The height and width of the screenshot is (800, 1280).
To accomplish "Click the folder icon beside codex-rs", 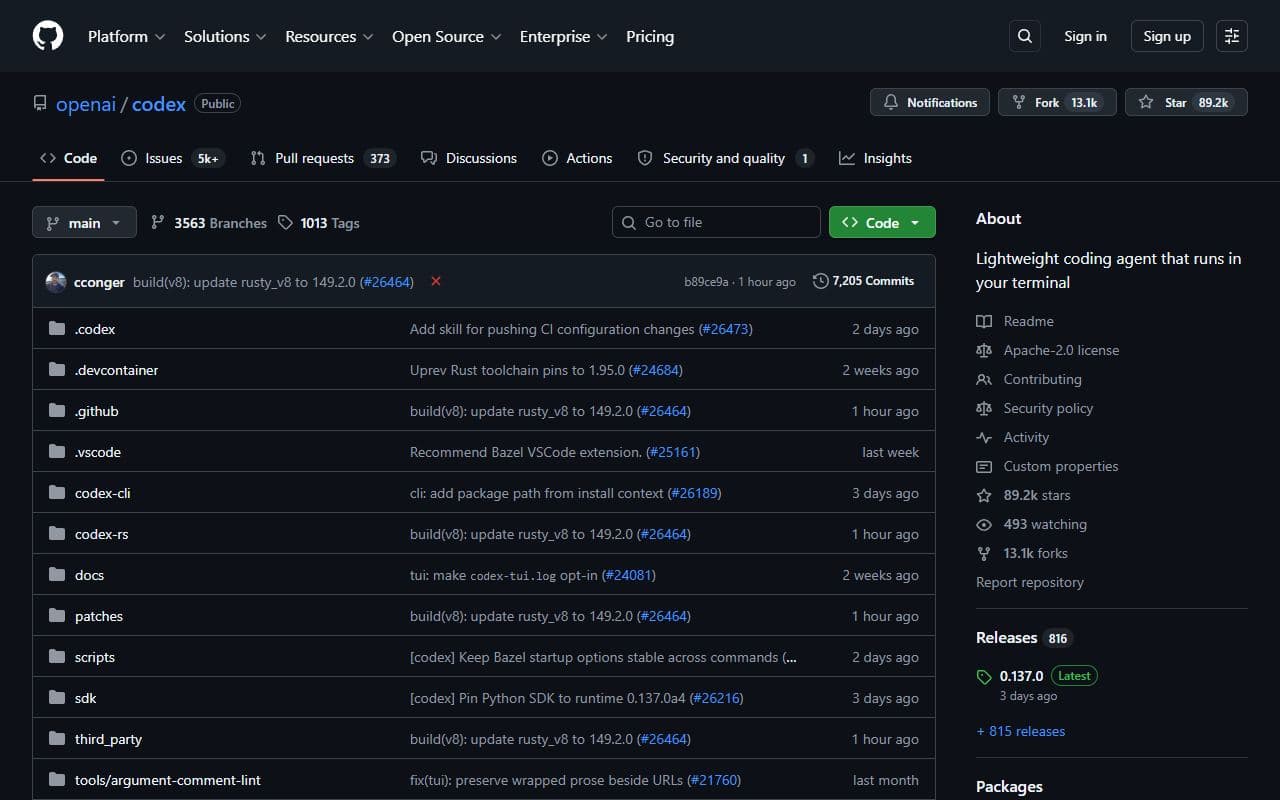I will pyautogui.click(x=57, y=534).
